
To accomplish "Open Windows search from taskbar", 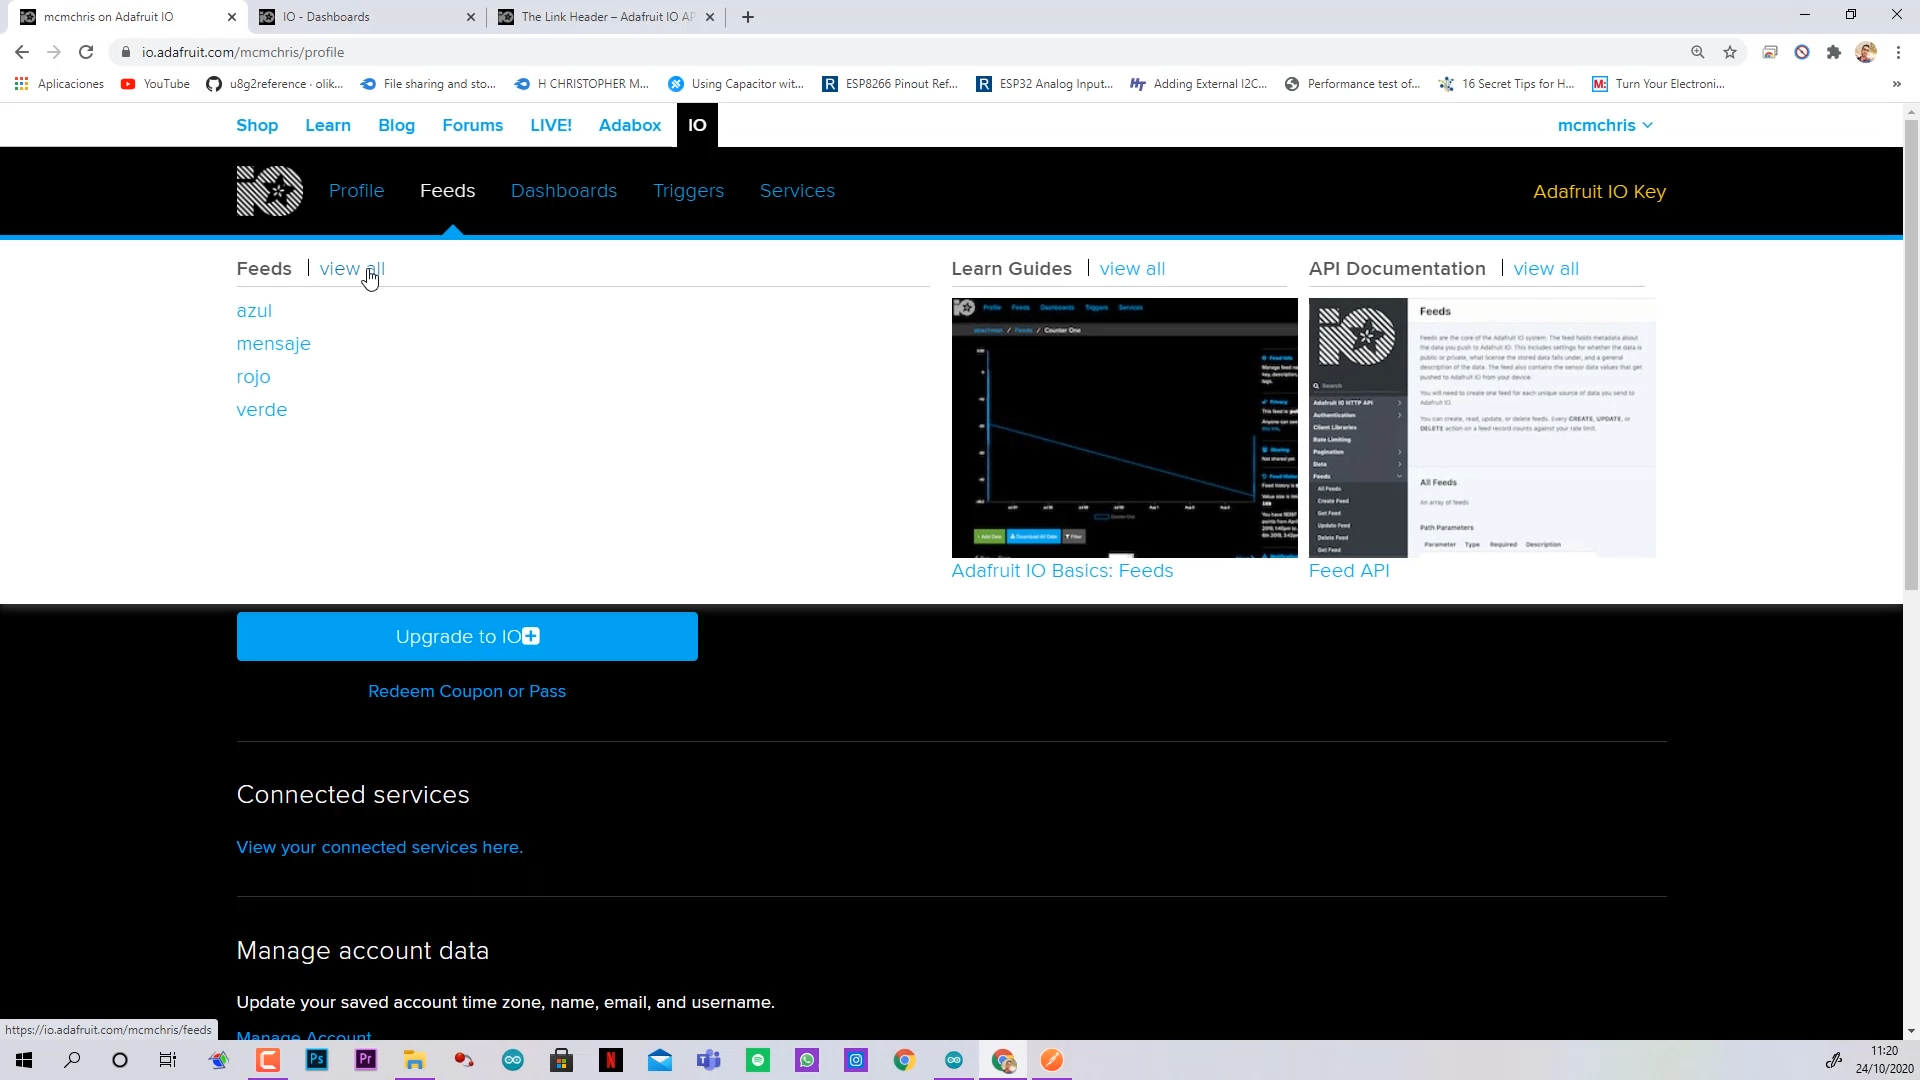I will (x=72, y=1060).
